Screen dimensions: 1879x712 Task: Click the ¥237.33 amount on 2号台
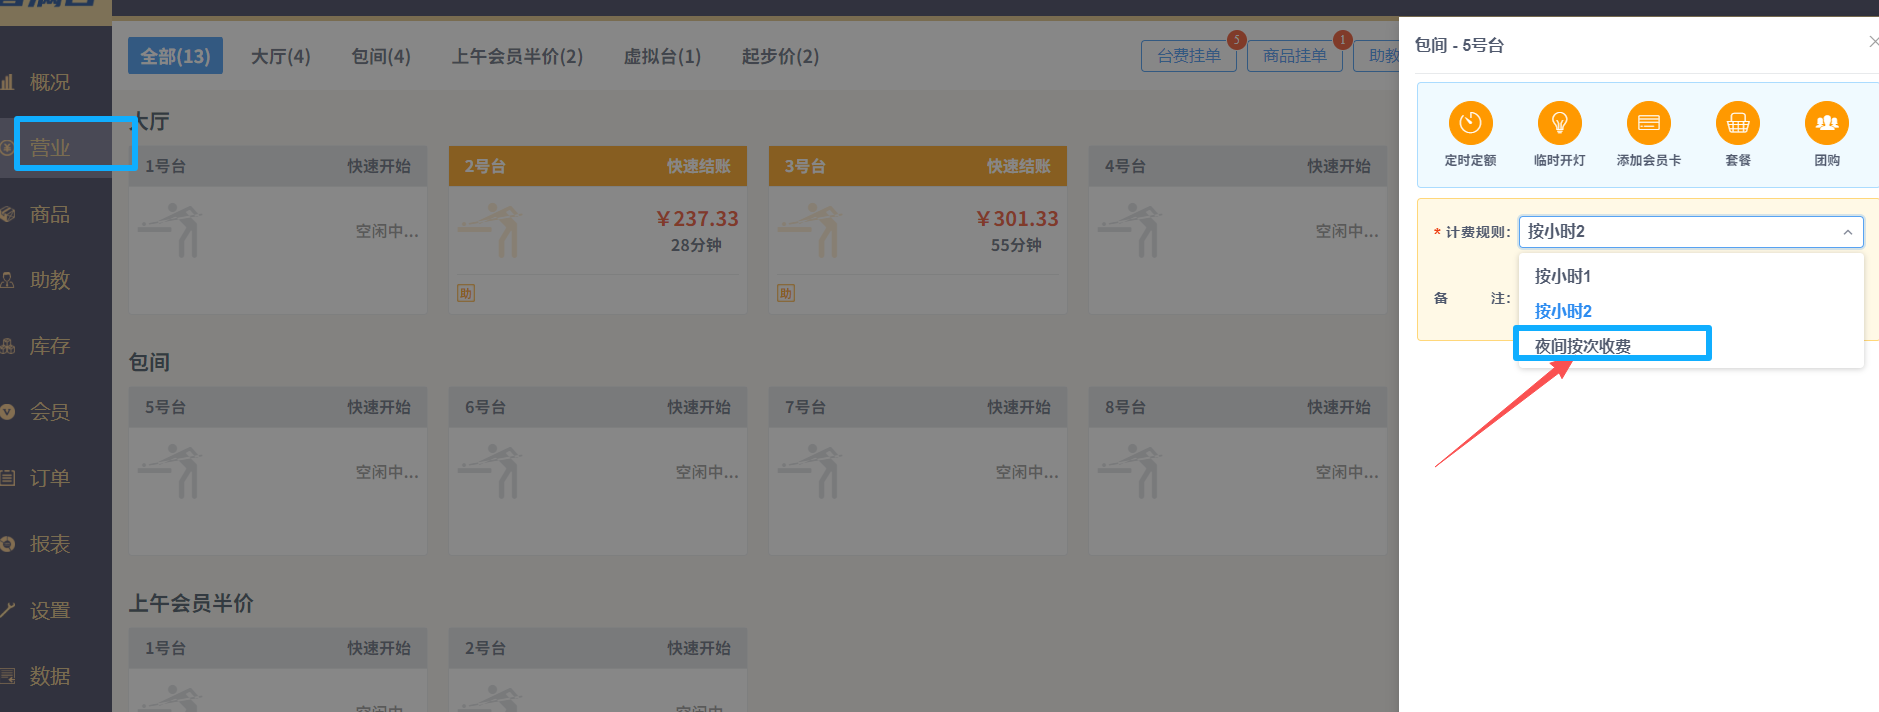(x=697, y=219)
